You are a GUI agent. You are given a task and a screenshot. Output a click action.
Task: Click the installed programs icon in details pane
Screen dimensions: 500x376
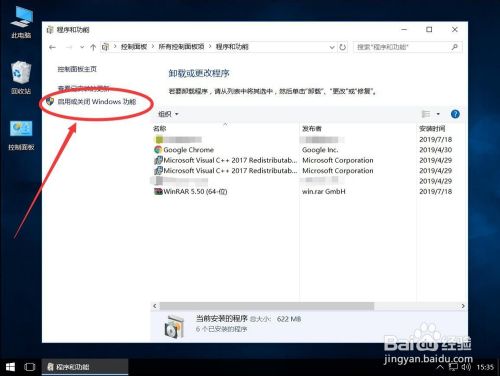pos(174,326)
